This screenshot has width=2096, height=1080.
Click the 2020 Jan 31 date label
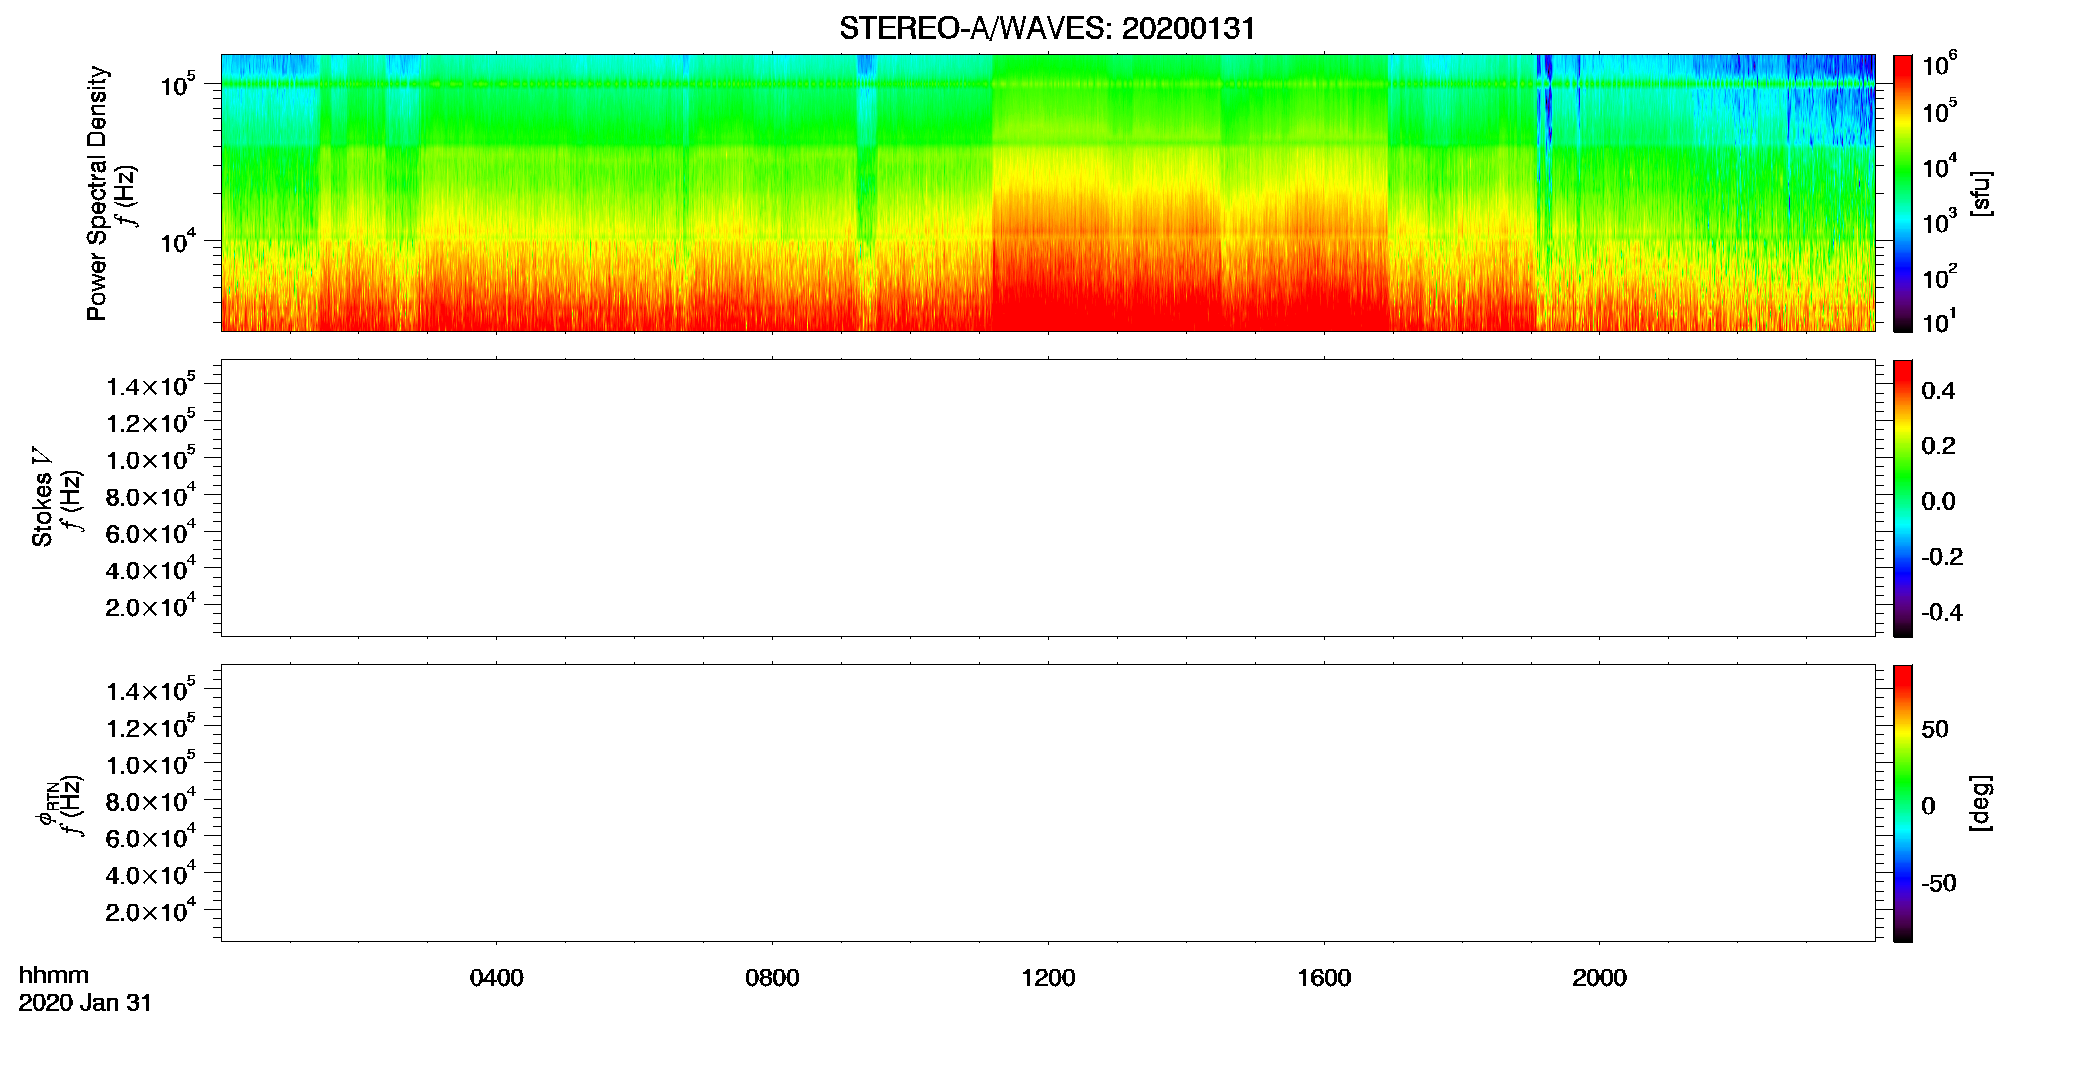click(x=85, y=1003)
